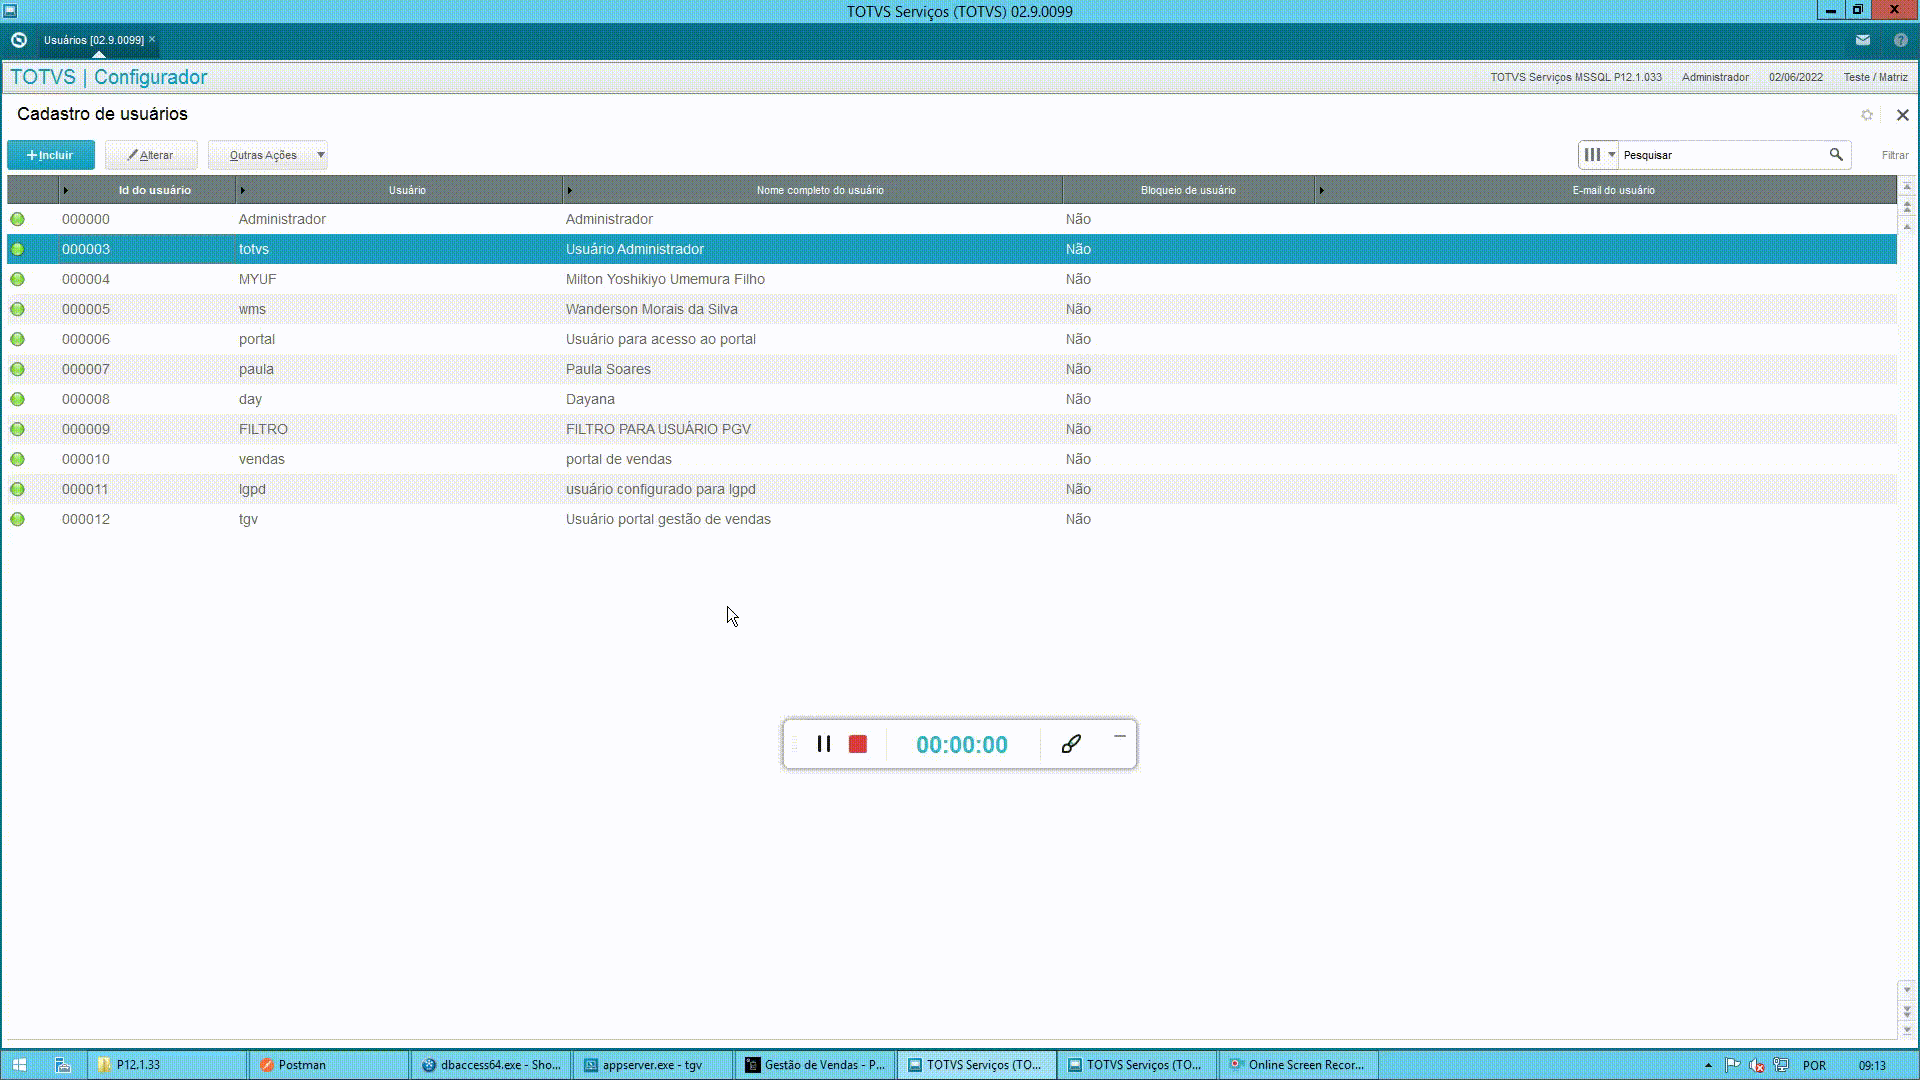Screen dimensions: 1920x1080
Task: Click the Alterar button
Action: 151,155
